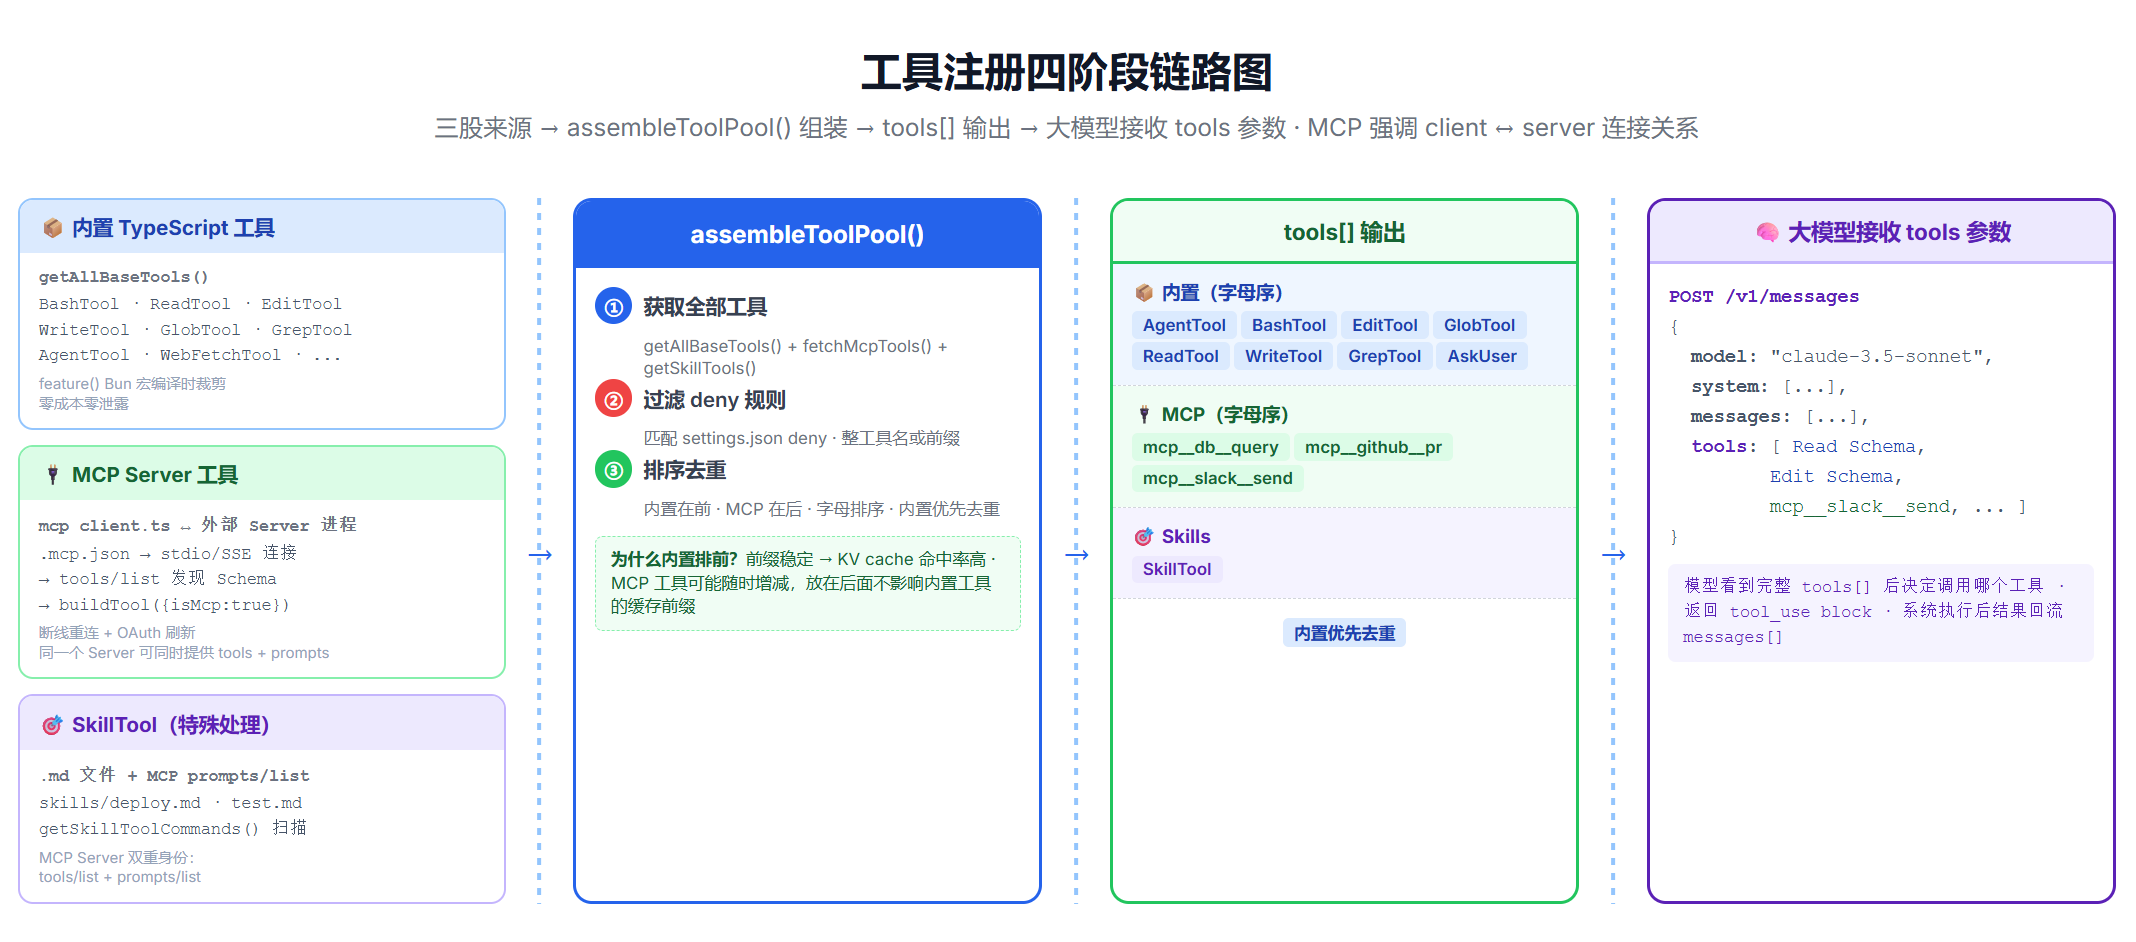The width and height of the screenshot is (2136, 942).
Task: Click the AgentTool · WebFetchTool line
Action: (190, 355)
